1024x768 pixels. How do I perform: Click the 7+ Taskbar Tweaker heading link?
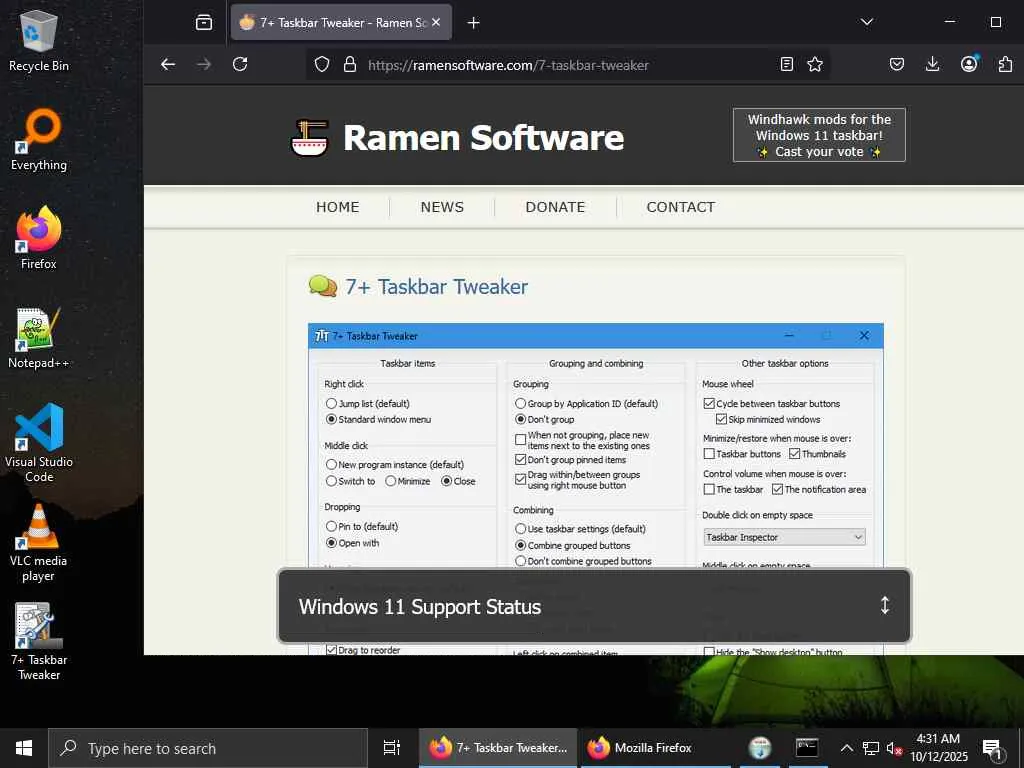pyautogui.click(x=436, y=287)
